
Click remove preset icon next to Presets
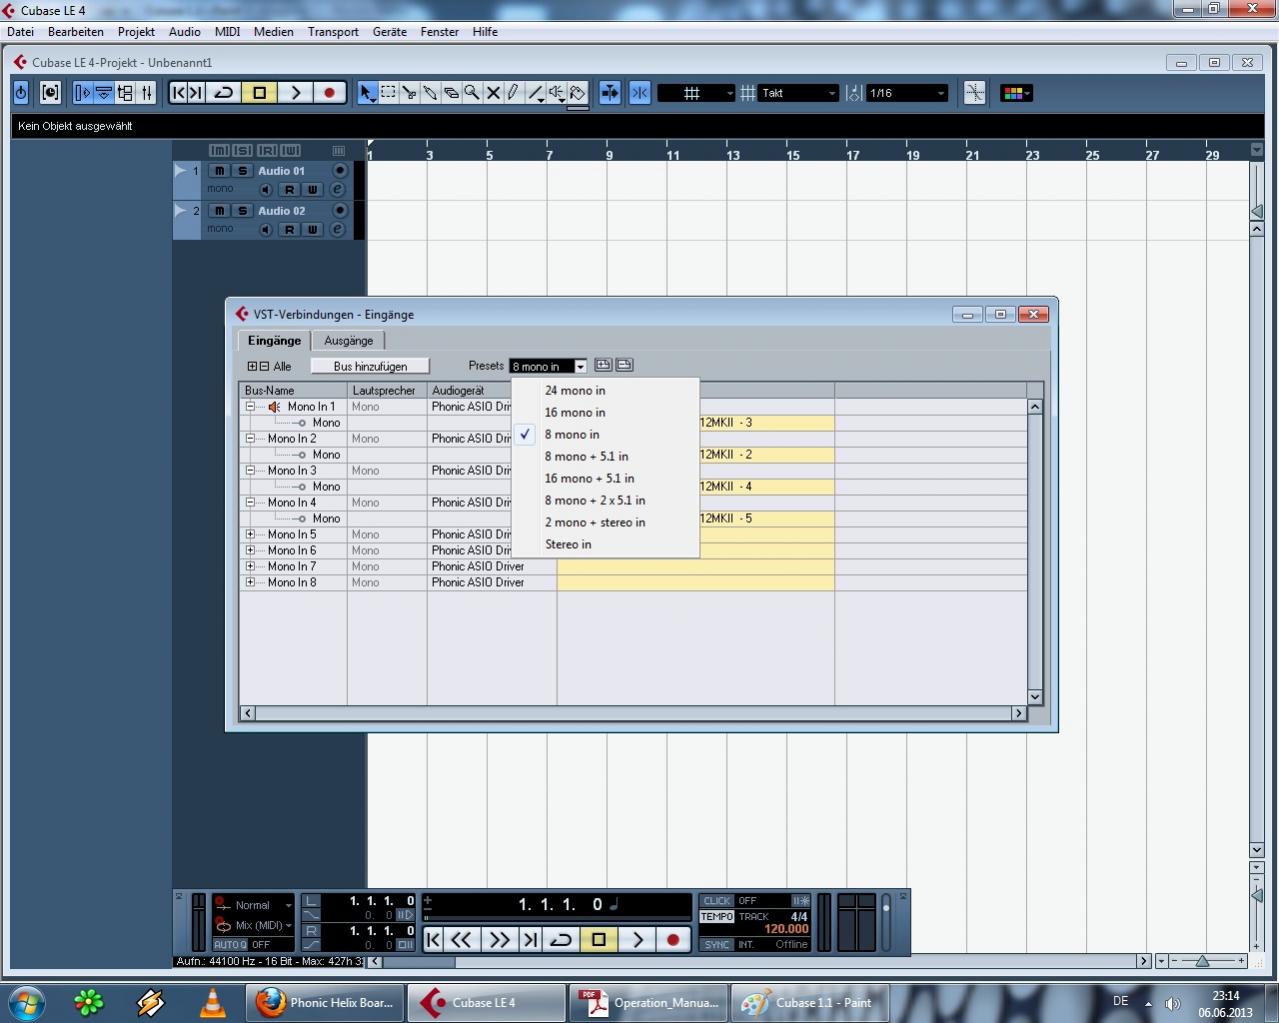coord(624,365)
